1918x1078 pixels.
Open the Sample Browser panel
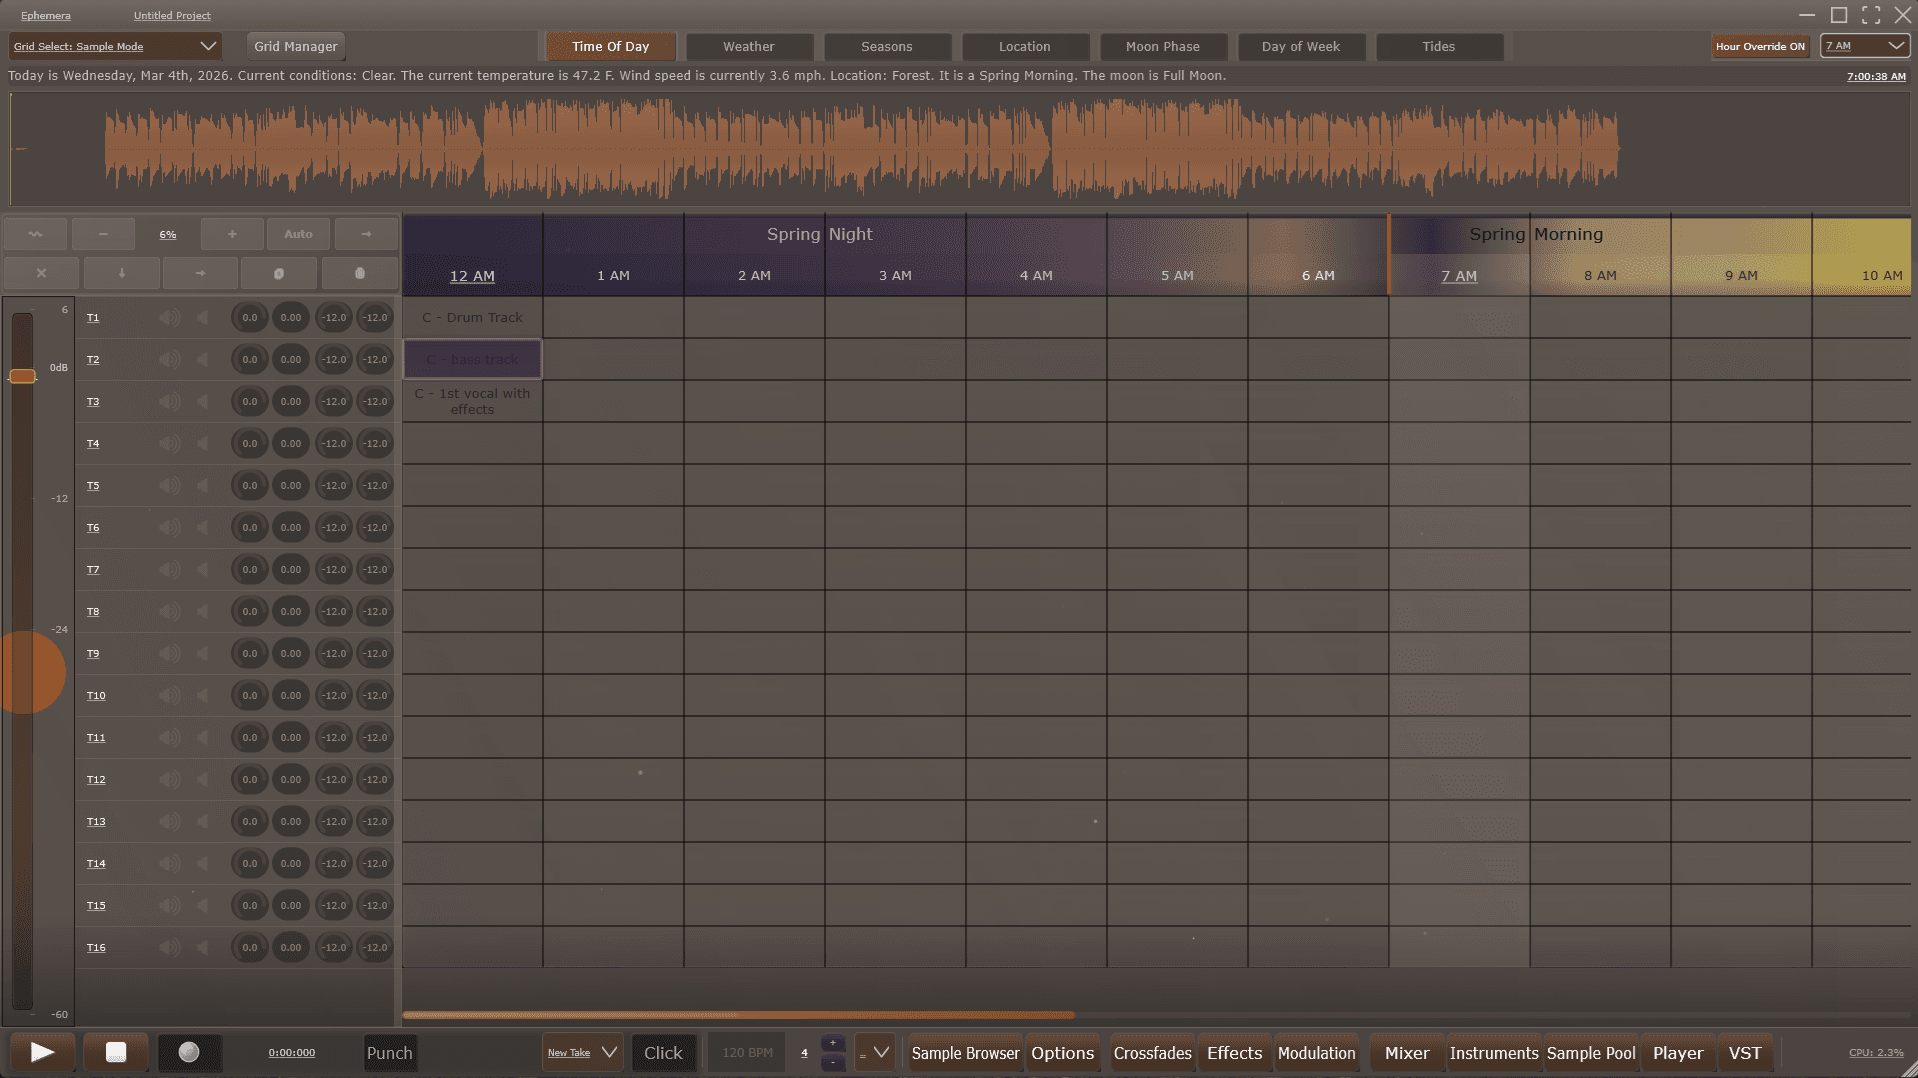click(x=964, y=1053)
